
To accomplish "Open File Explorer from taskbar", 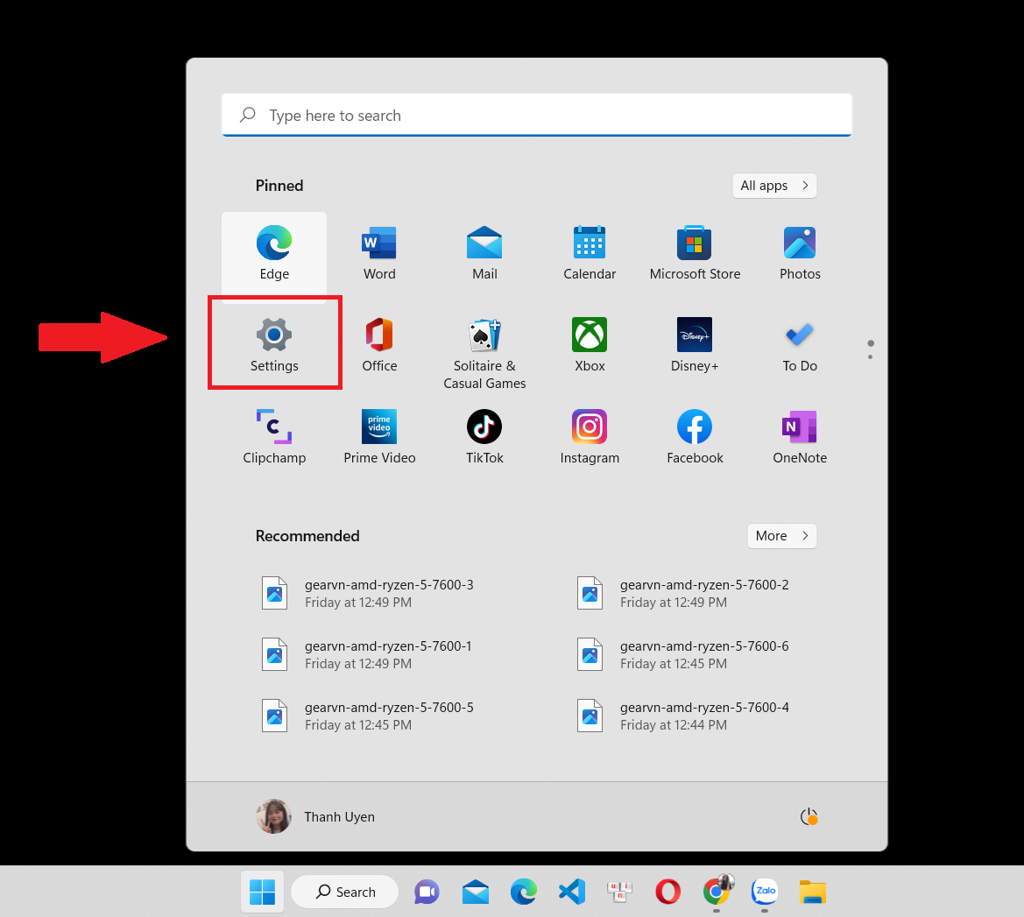I will click(812, 892).
